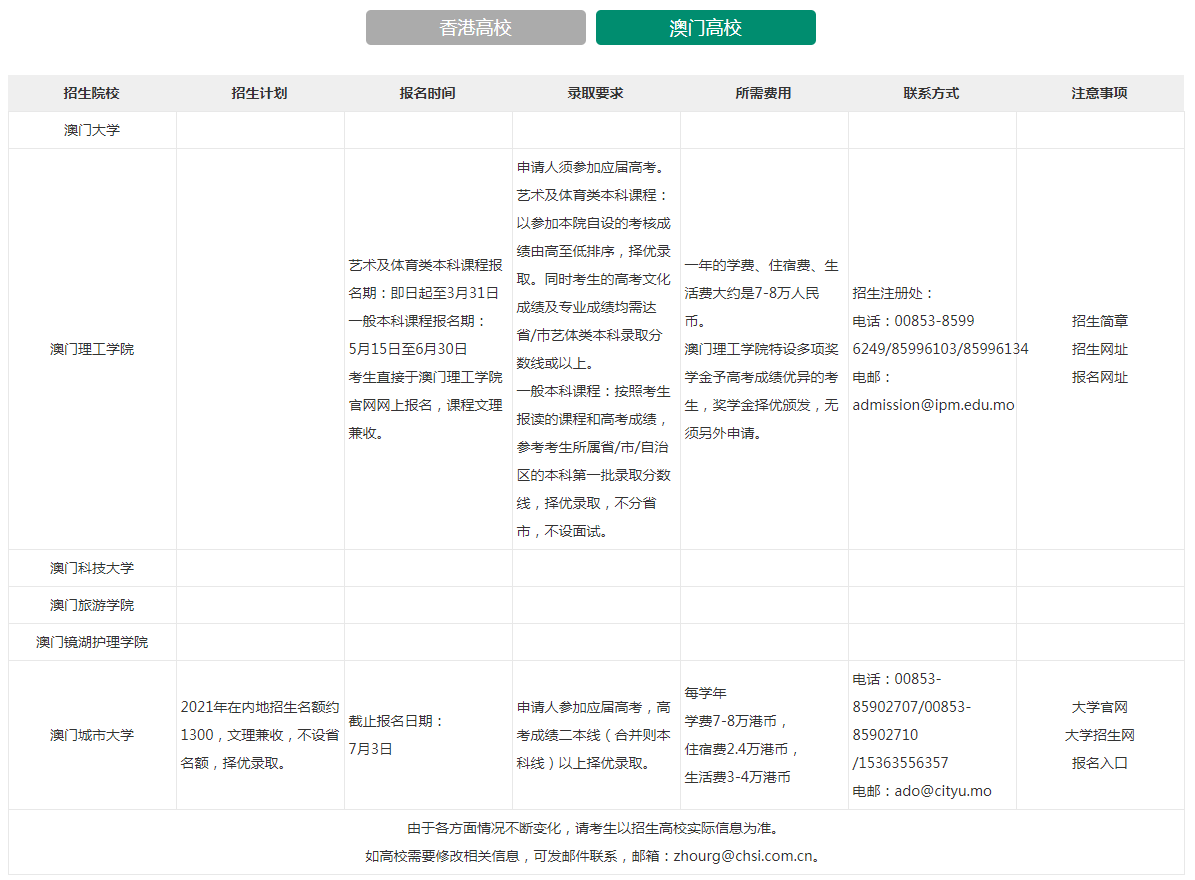Select the 澳门科技大学 row name
This screenshot has width=1195, height=880.
(92, 568)
